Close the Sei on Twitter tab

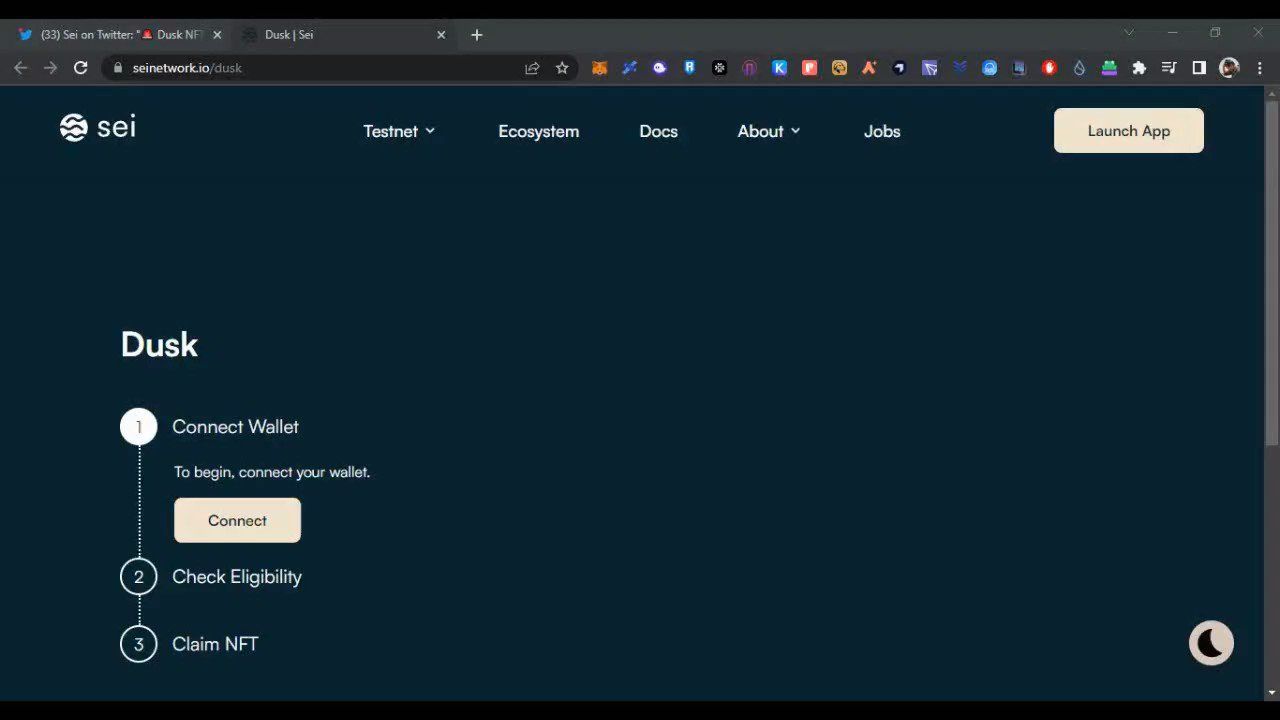pos(217,35)
